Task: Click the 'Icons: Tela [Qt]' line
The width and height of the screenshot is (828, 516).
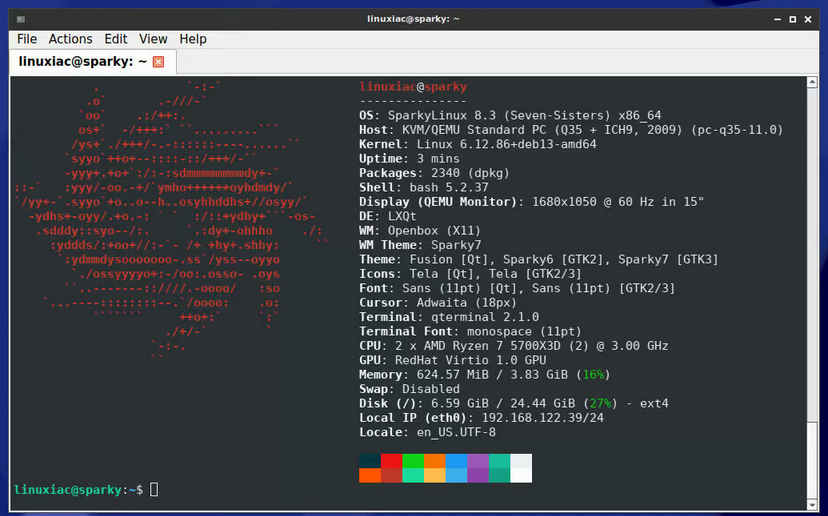Action: 471,274
